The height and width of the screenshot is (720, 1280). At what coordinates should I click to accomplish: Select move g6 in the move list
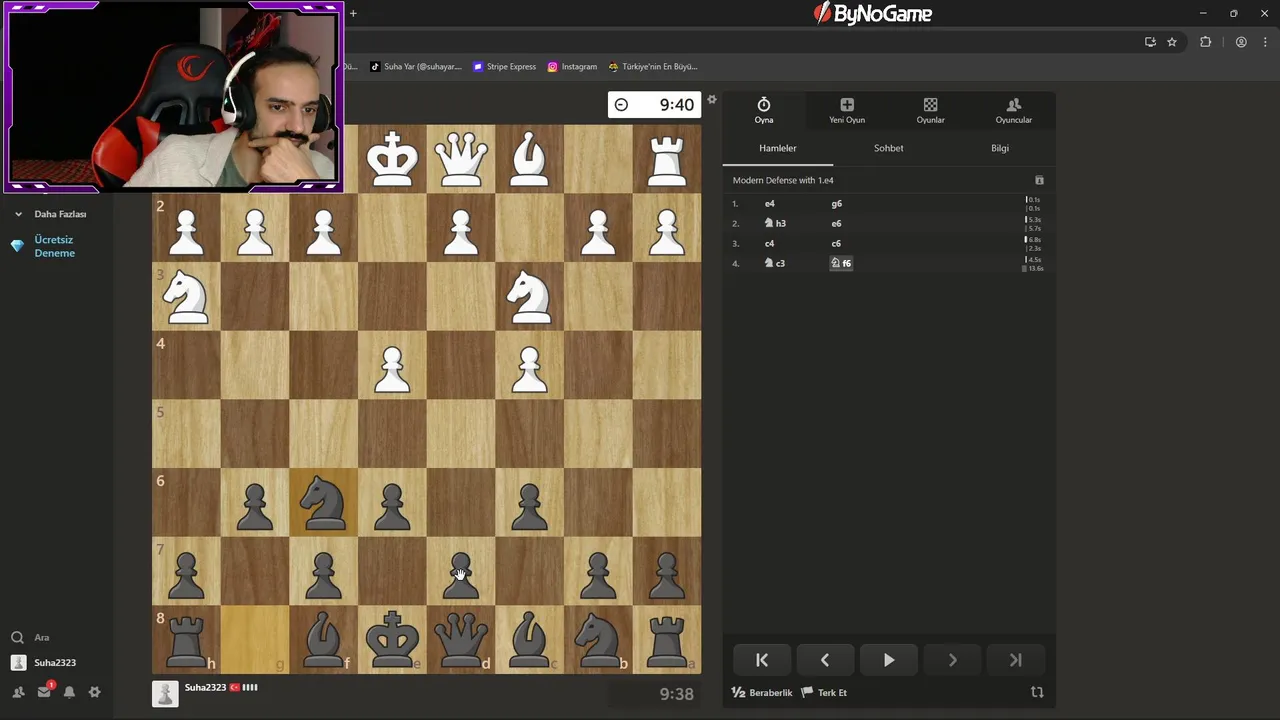pos(837,203)
